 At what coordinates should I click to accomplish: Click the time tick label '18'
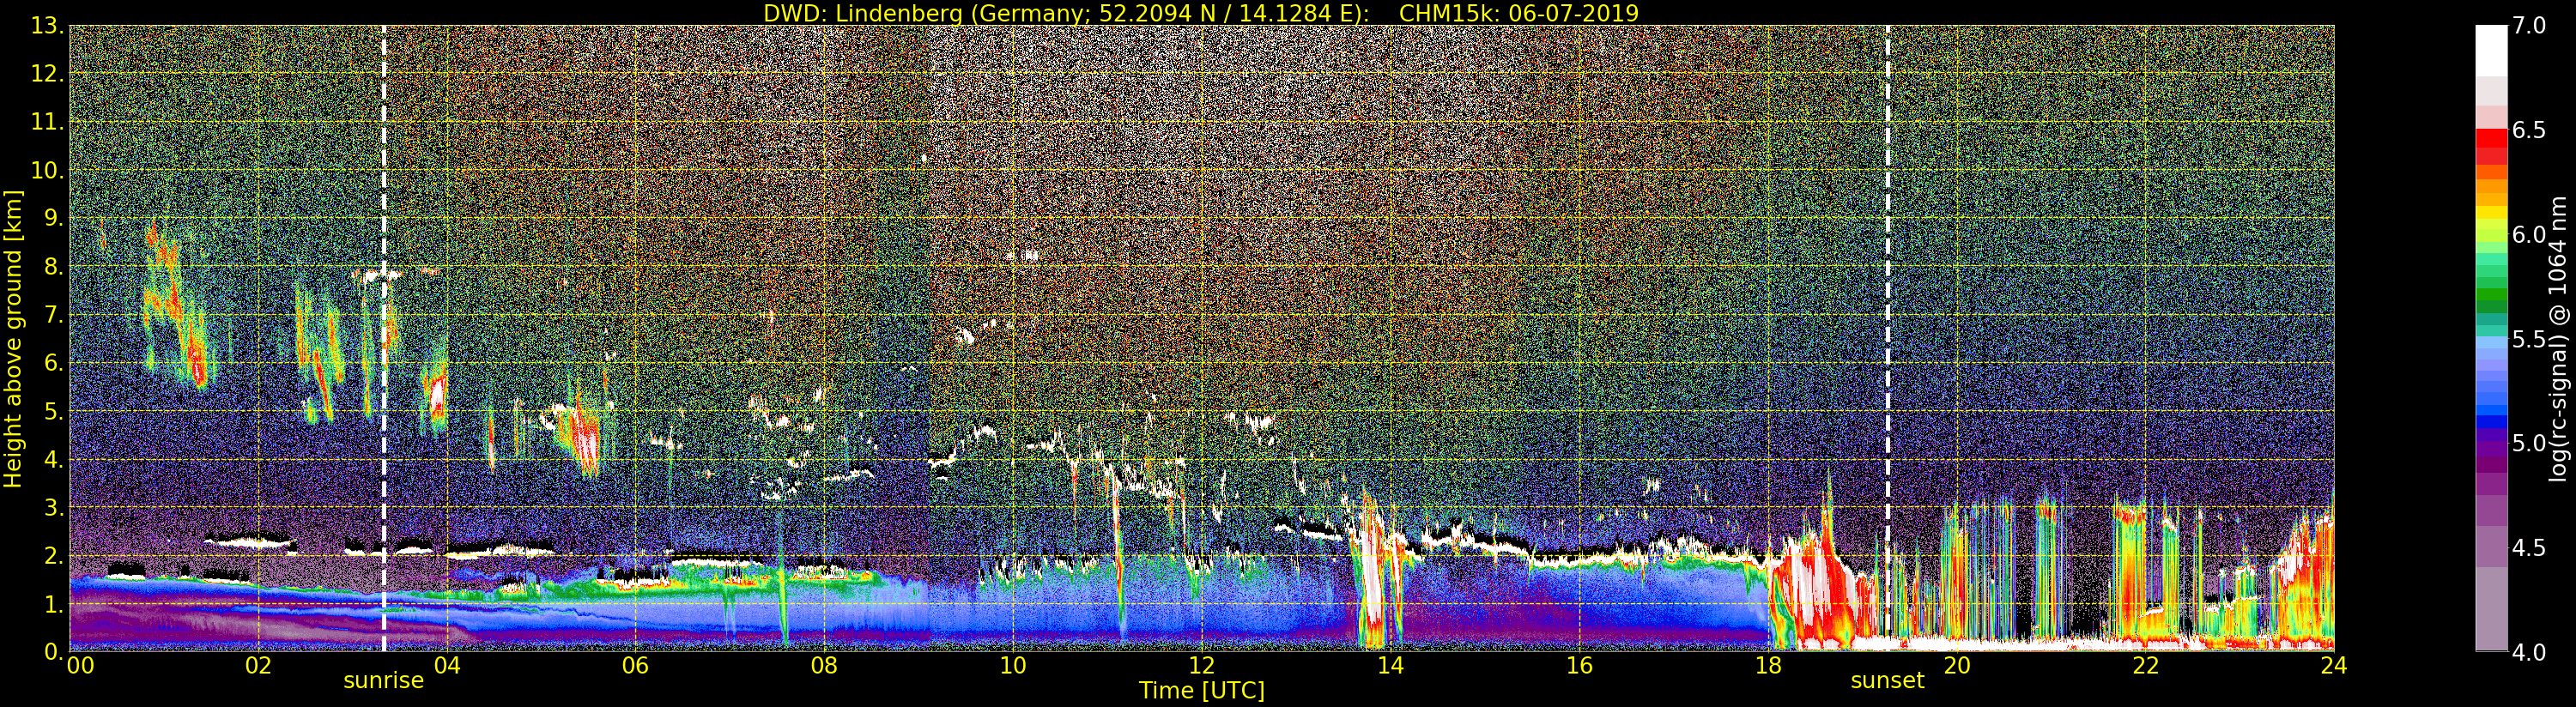click(1768, 665)
